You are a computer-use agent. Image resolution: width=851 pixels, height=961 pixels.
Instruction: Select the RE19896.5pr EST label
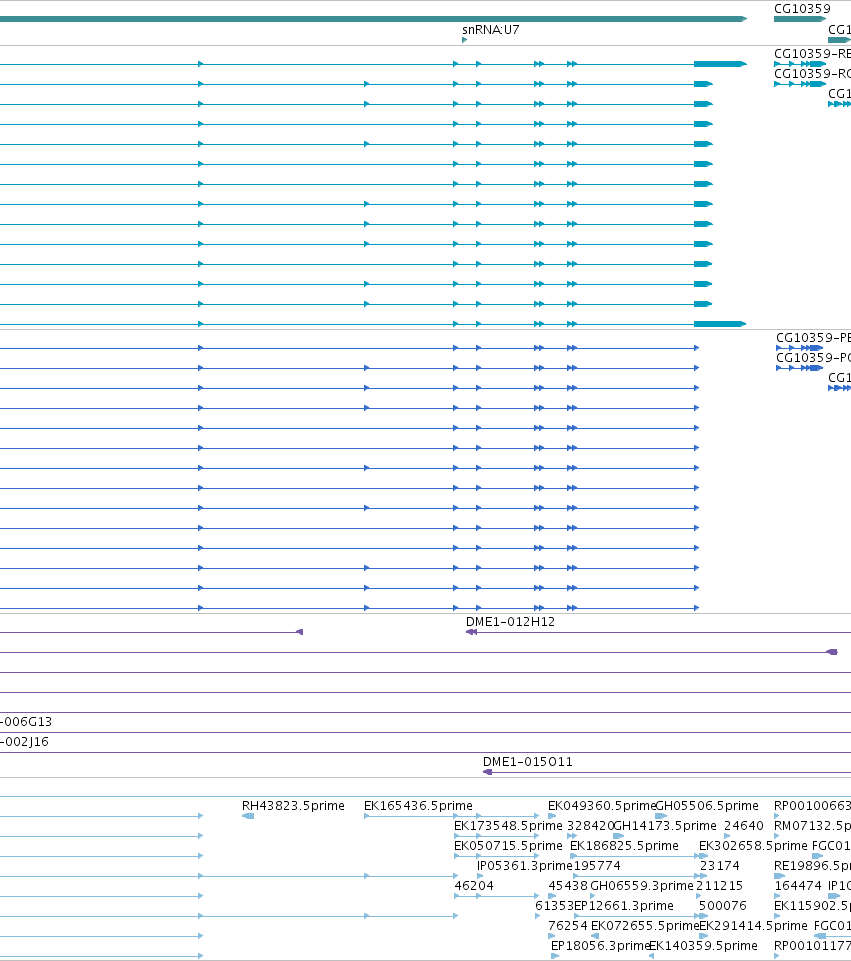click(812, 865)
